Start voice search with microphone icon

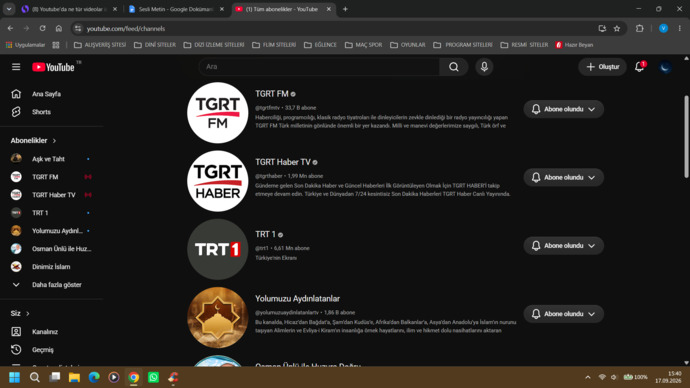pyautogui.click(x=484, y=67)
